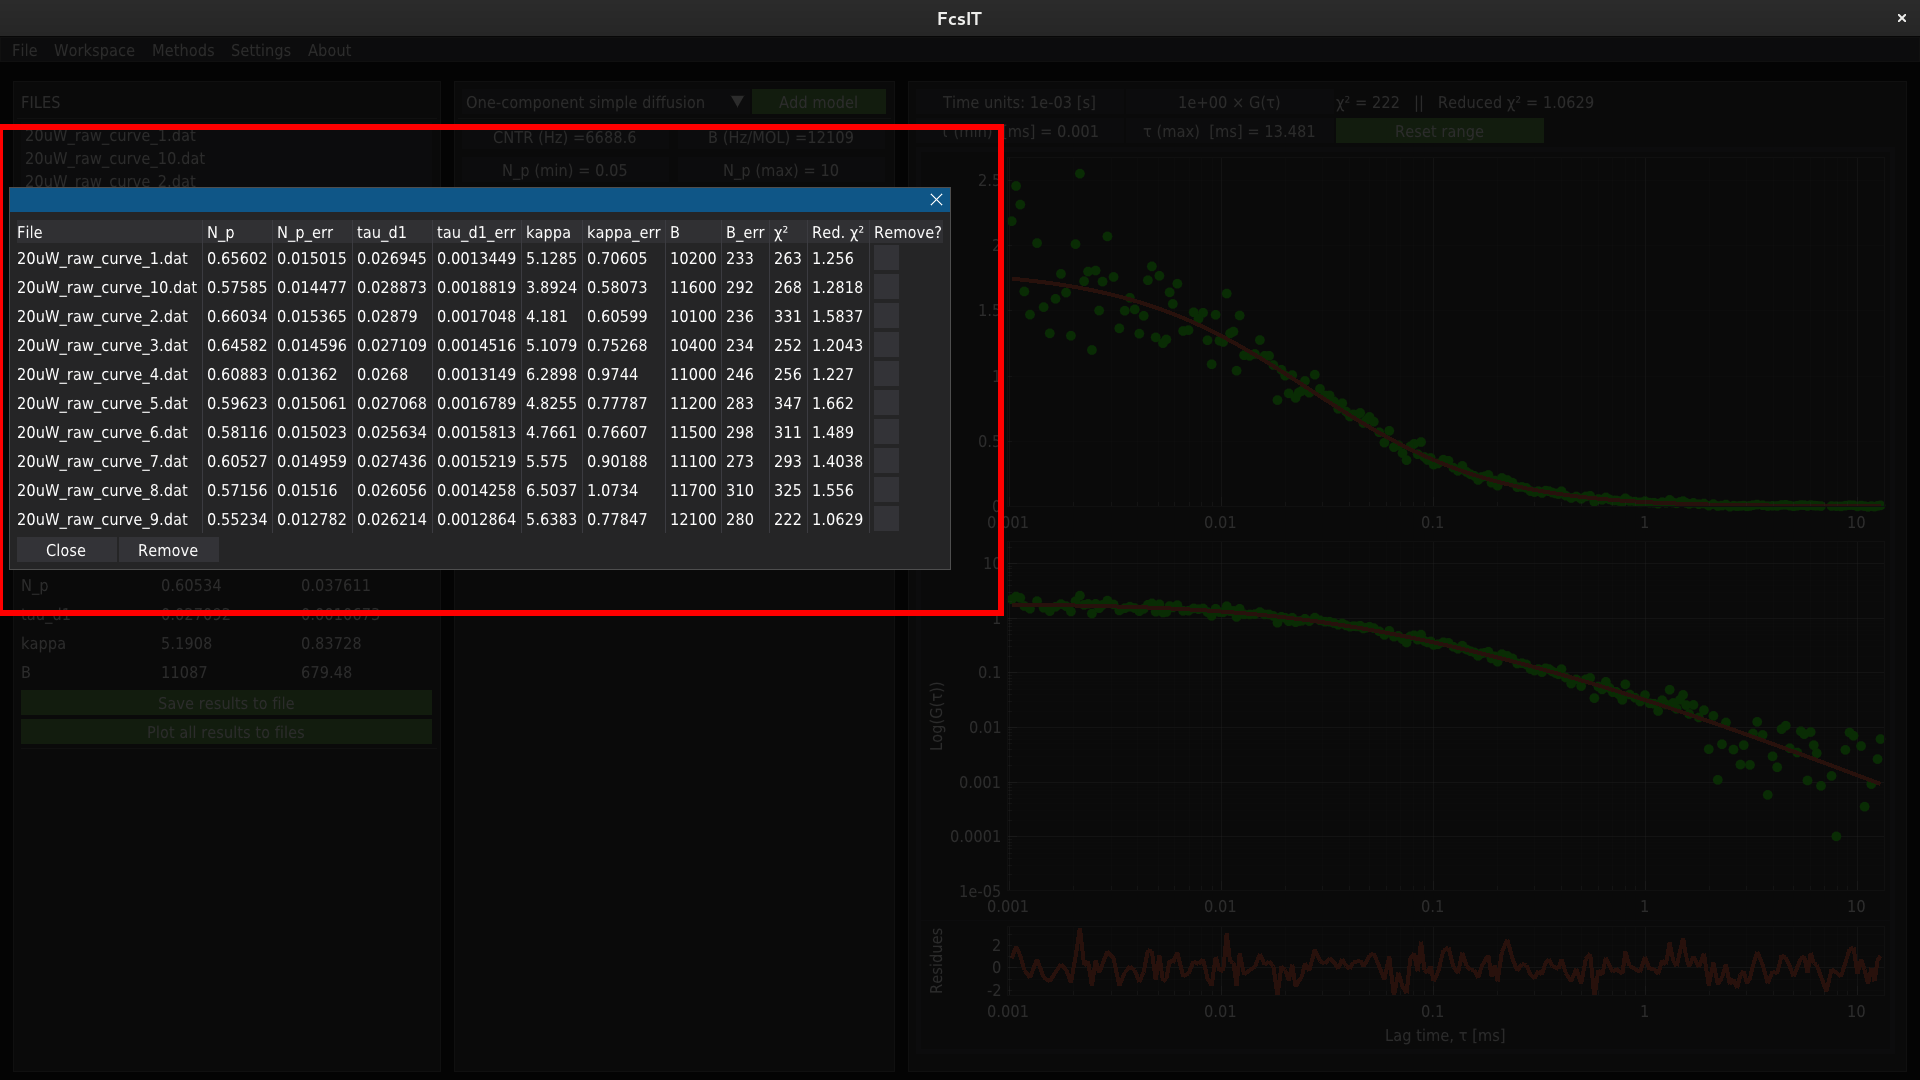This screenshot has height=1080, width=1920.
Task: Click Save results to file
Action: pyautogui.click(x=226, y=704)
